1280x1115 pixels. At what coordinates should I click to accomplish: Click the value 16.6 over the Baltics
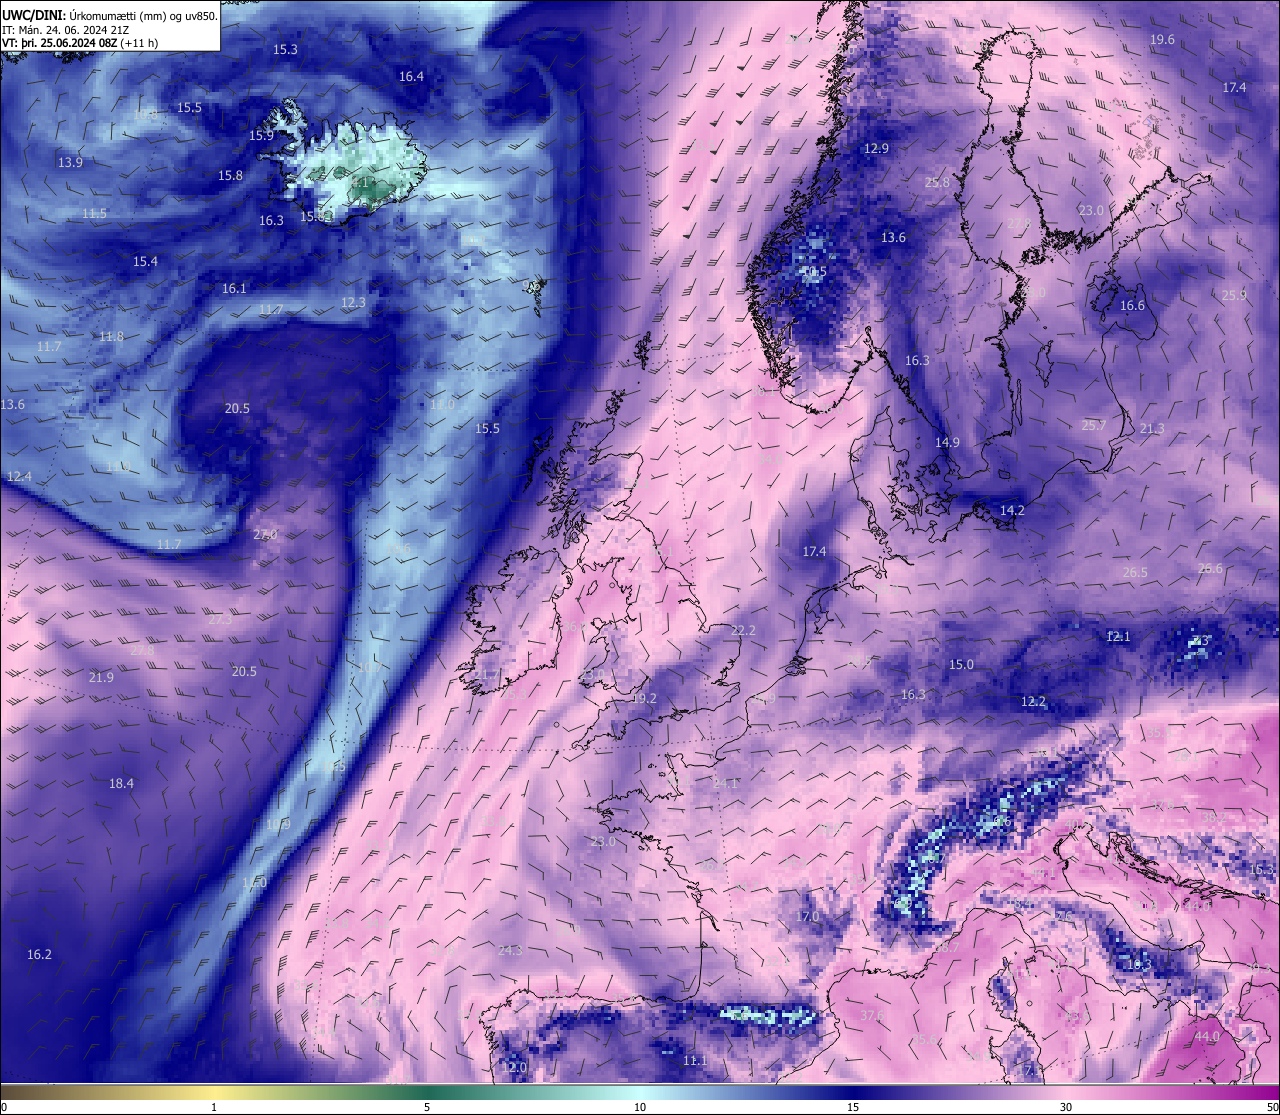(1132, 305)
